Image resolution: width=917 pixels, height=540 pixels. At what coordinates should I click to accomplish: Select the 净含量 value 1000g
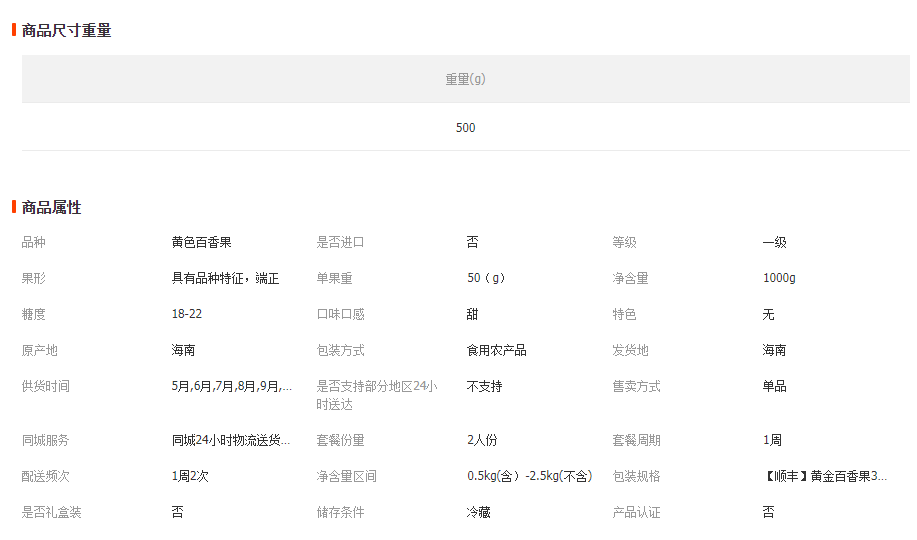click(779, 279)
